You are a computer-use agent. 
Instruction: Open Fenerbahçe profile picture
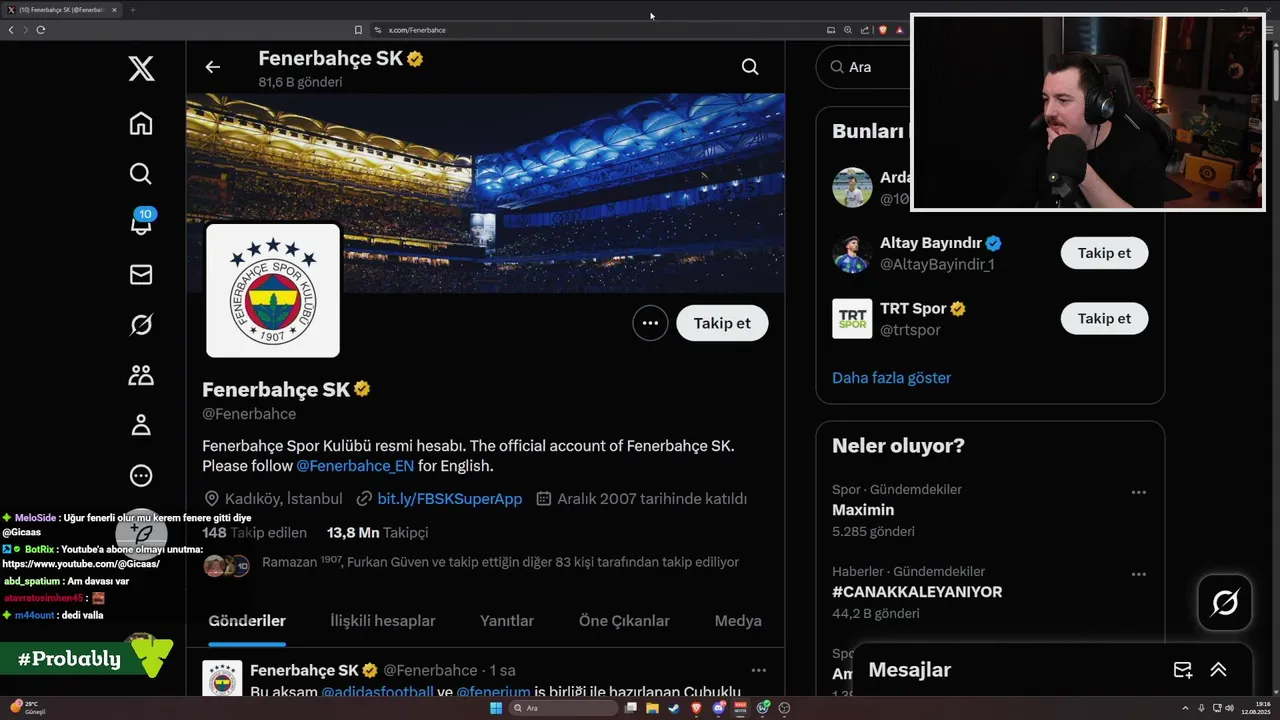click(x=273, y=290)
